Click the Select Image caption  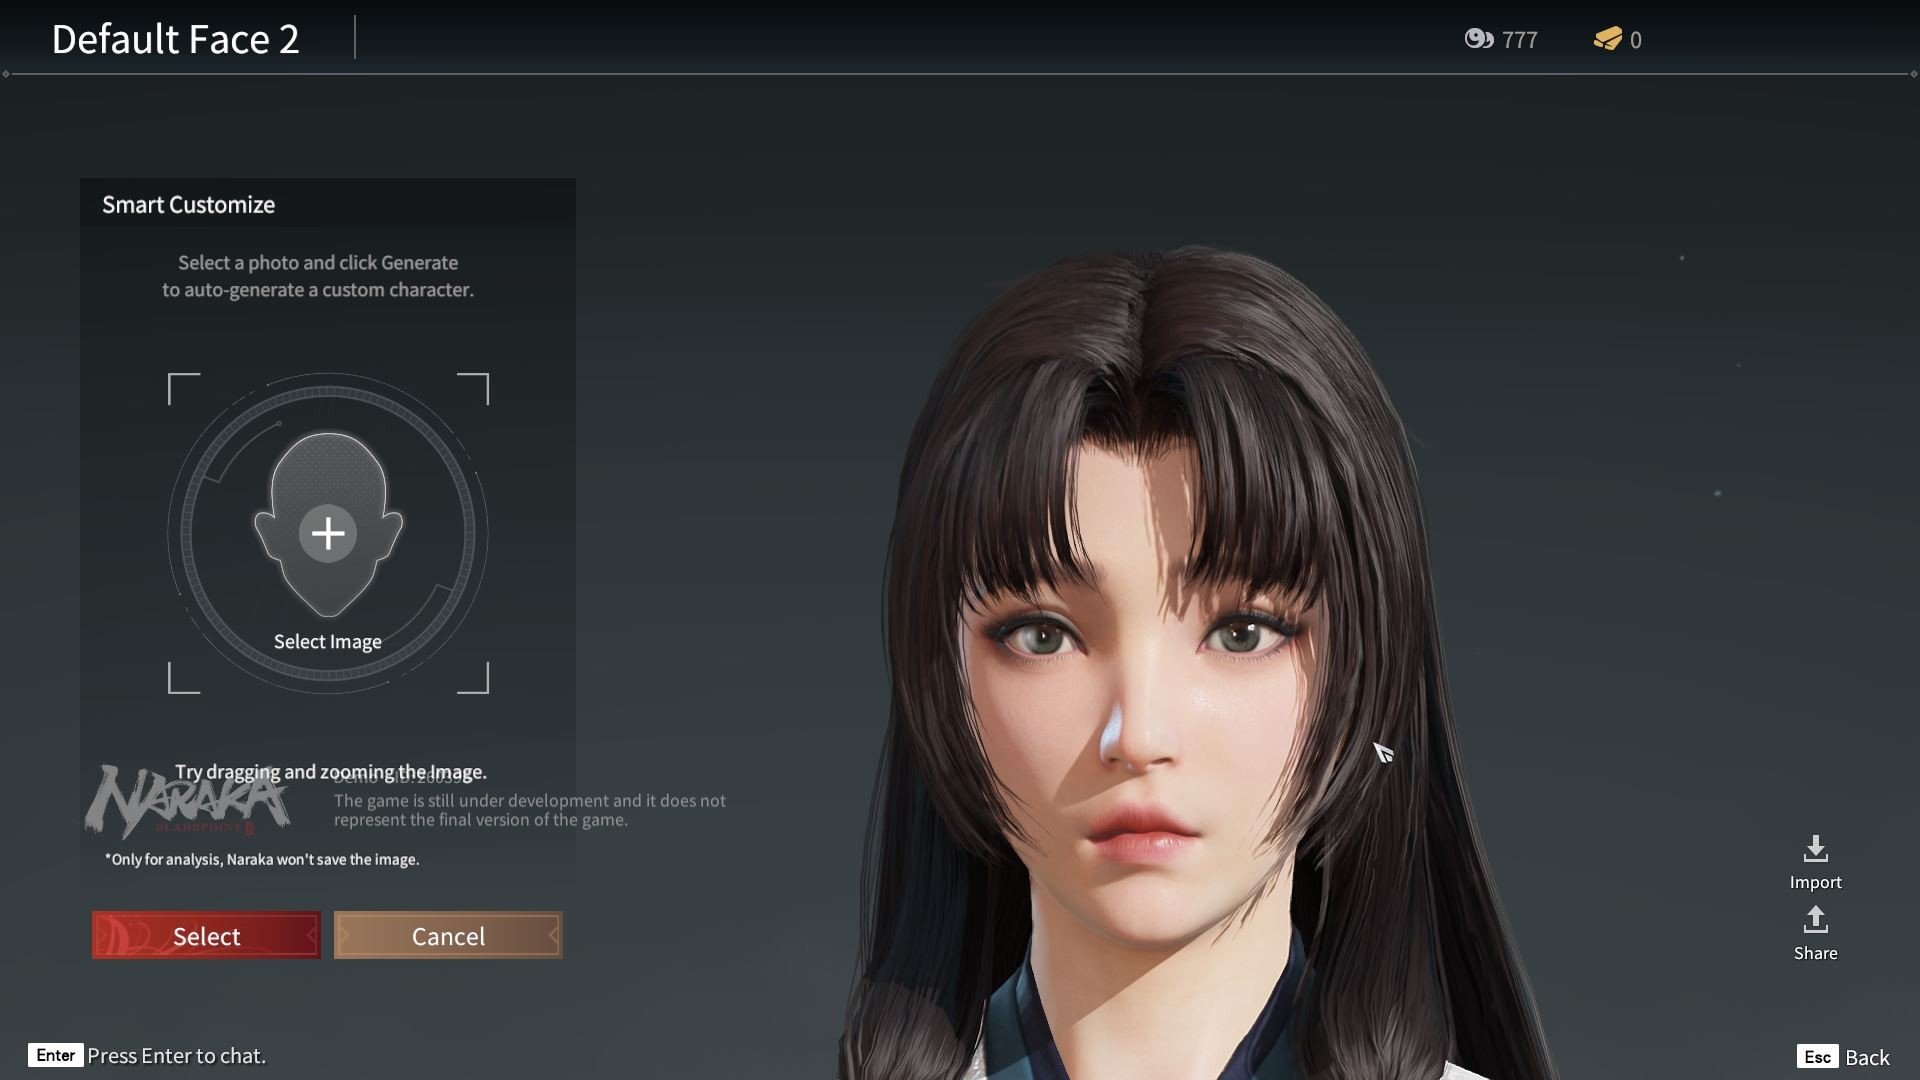(328, 642)
